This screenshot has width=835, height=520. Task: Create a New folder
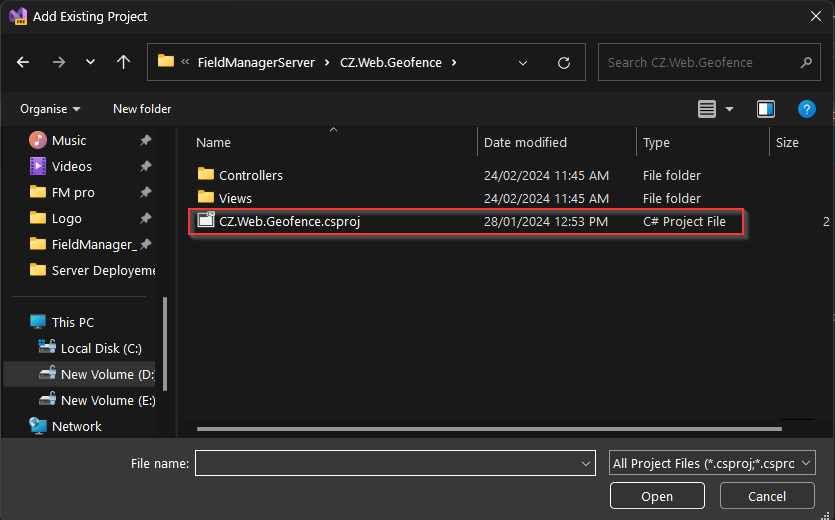coord(142,109)
